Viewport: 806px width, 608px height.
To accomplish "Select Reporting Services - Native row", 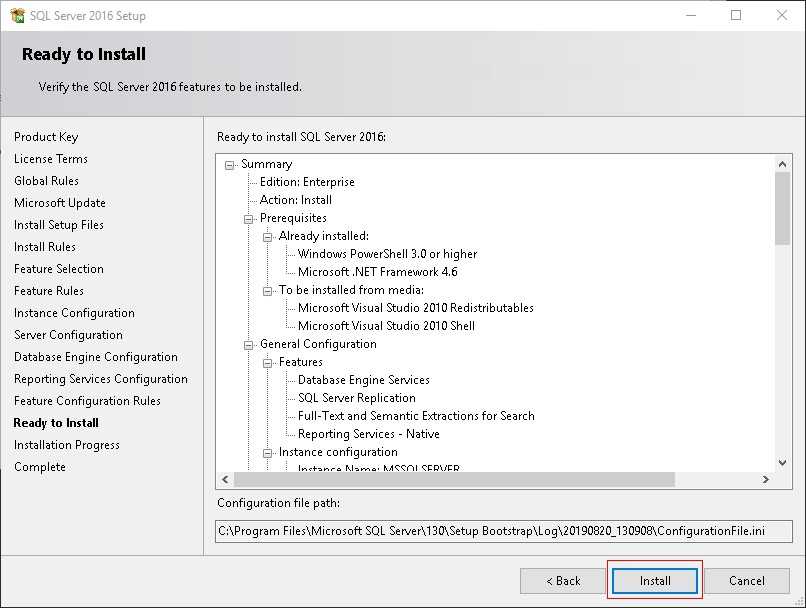I will tap(369, 434).
